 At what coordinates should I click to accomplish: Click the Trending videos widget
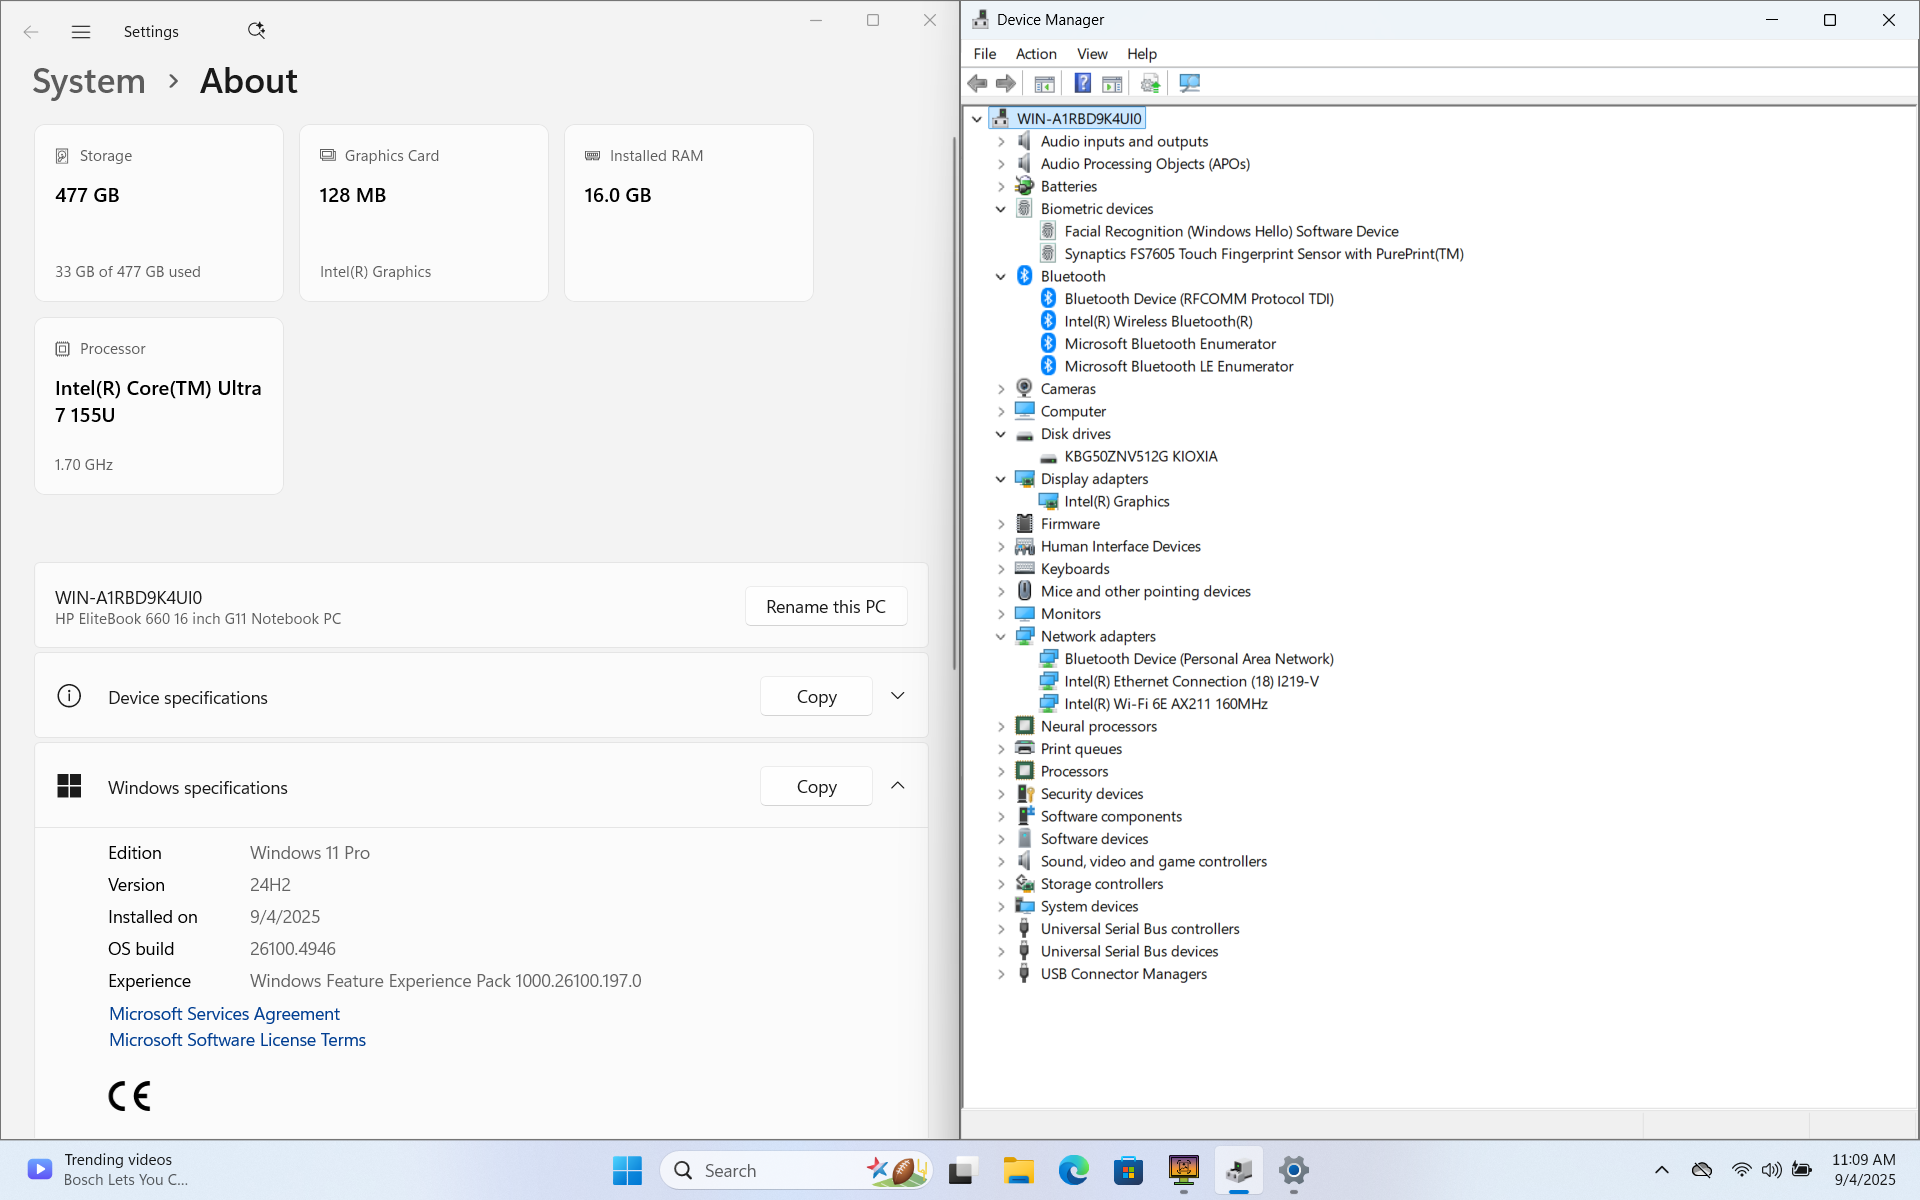point(108,1170)
